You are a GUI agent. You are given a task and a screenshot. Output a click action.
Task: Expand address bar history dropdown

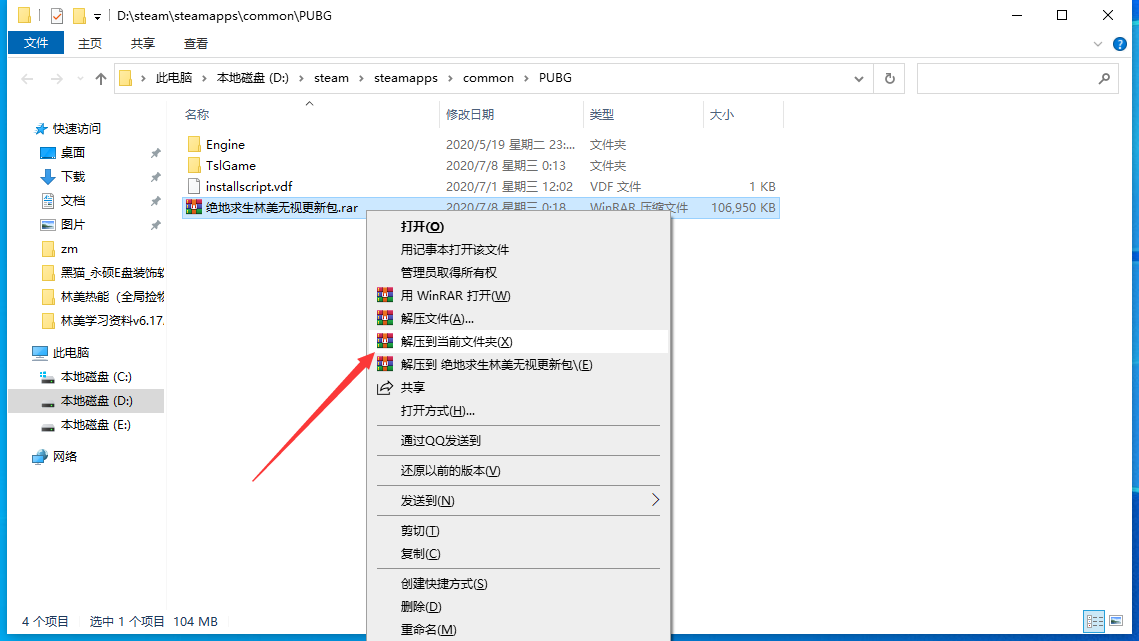pos(859,78)
